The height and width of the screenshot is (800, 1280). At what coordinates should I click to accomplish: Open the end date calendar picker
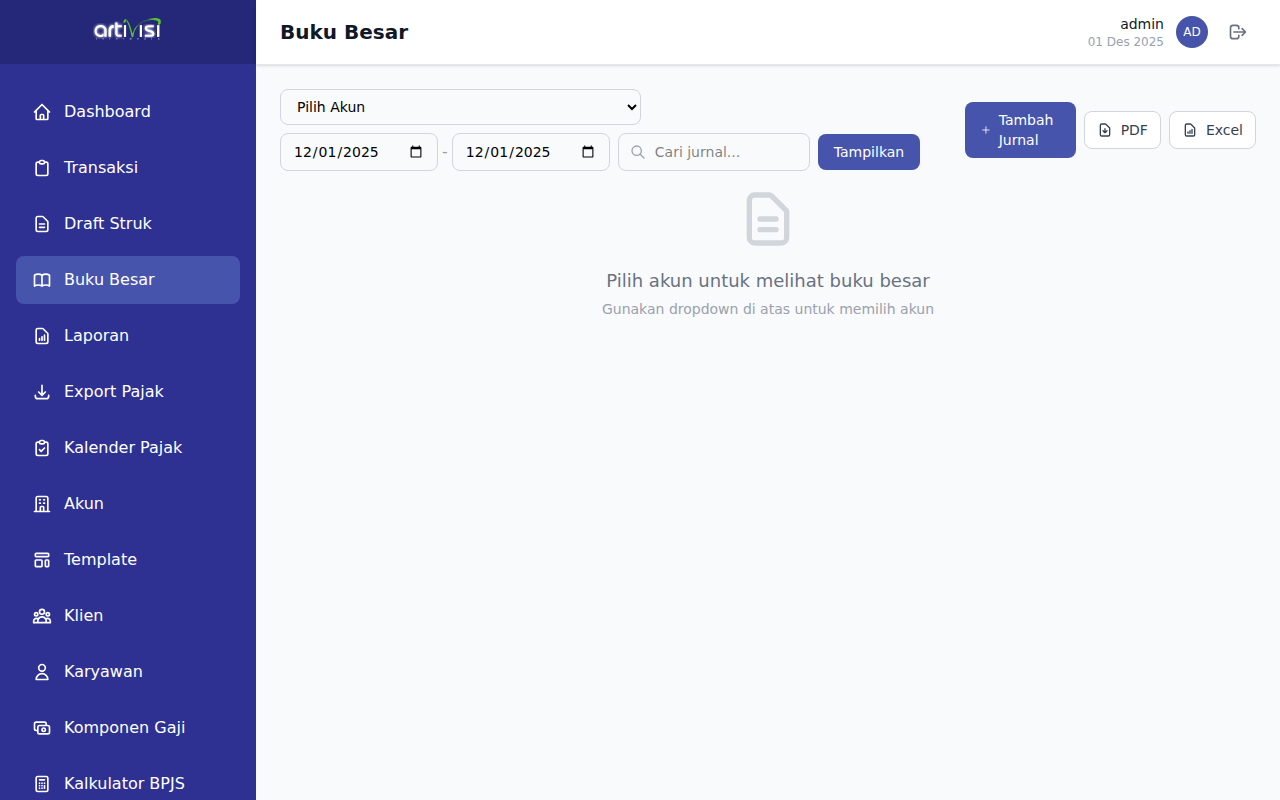[588, 152]
